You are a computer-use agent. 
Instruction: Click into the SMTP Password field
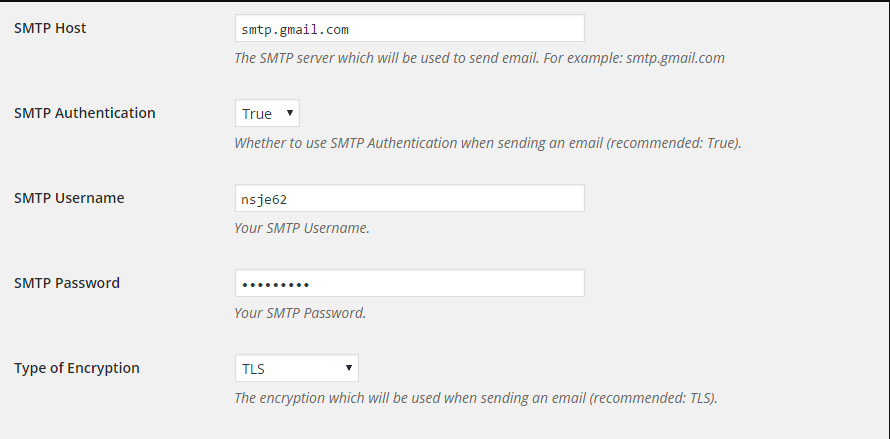pyautogui.click(x=408, y=283)
